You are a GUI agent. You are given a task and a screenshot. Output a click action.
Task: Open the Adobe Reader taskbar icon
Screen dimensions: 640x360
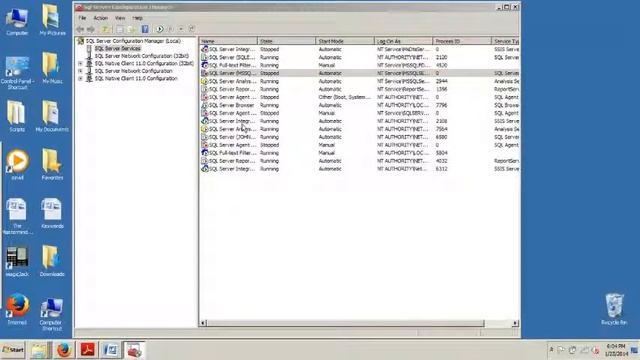coord(88,350)
